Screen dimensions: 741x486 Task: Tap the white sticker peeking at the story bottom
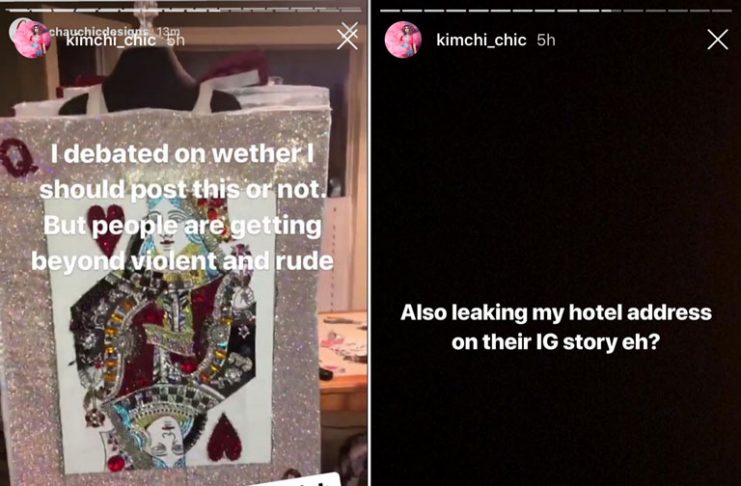click(305, 480)
